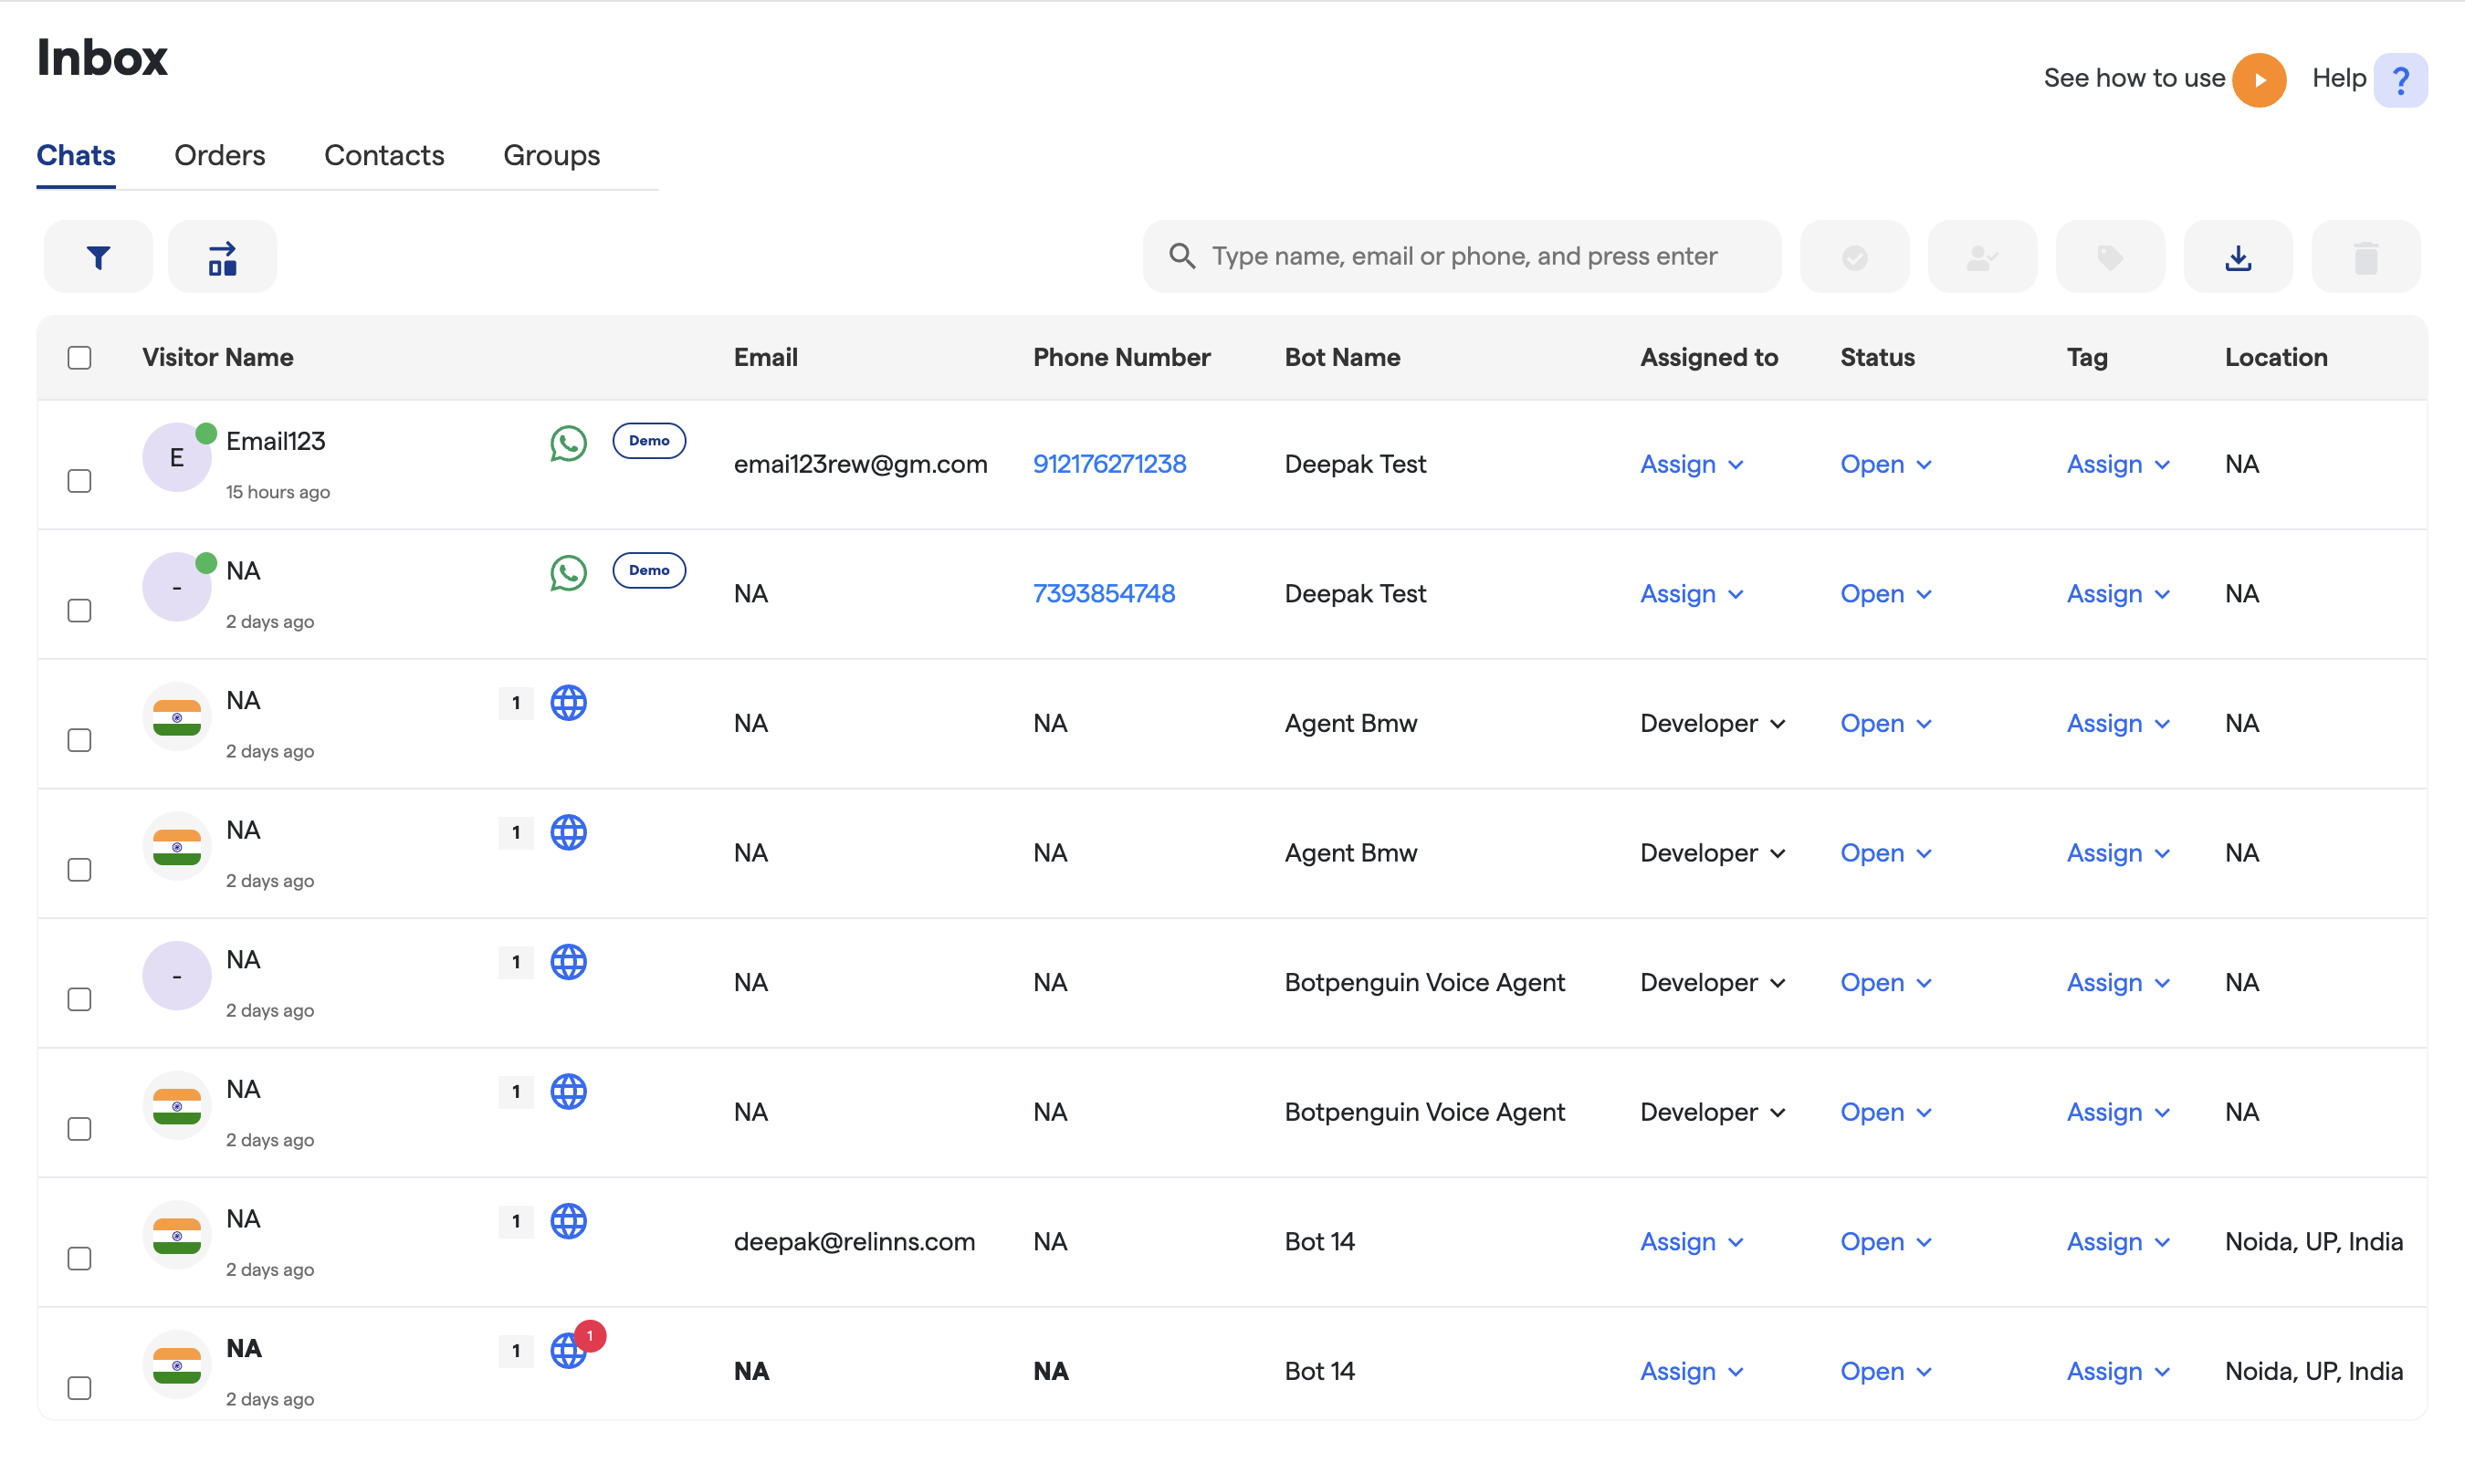This screenshot has height=1484, width=2465.
Task: Click the tag icon in toolbar
Action: coord(2109,257)
